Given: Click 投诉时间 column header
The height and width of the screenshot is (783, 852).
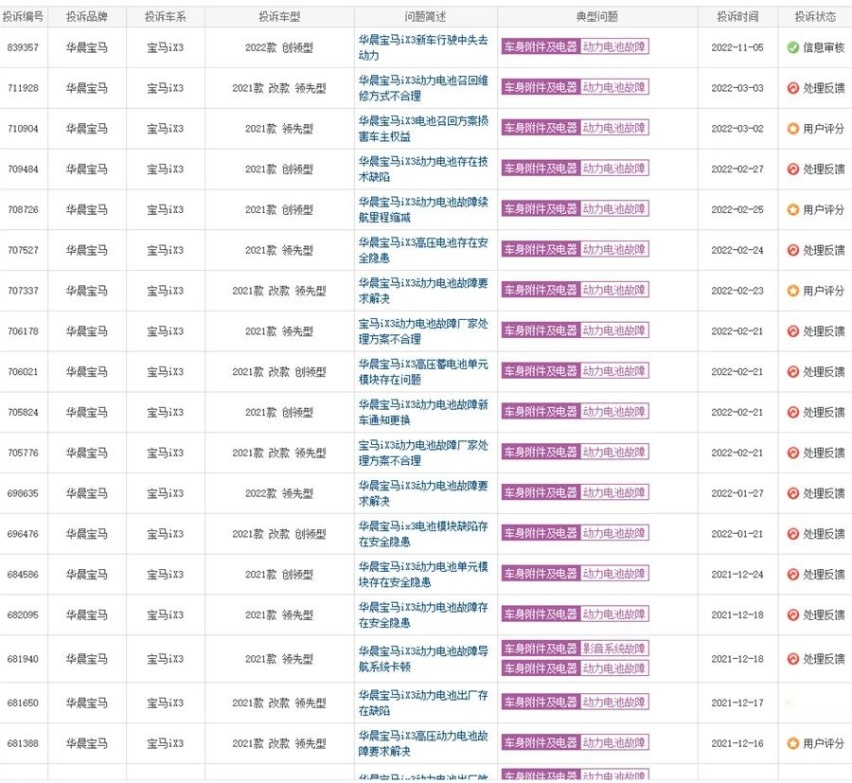Looking at the screenshot, I should coord(737,17).
